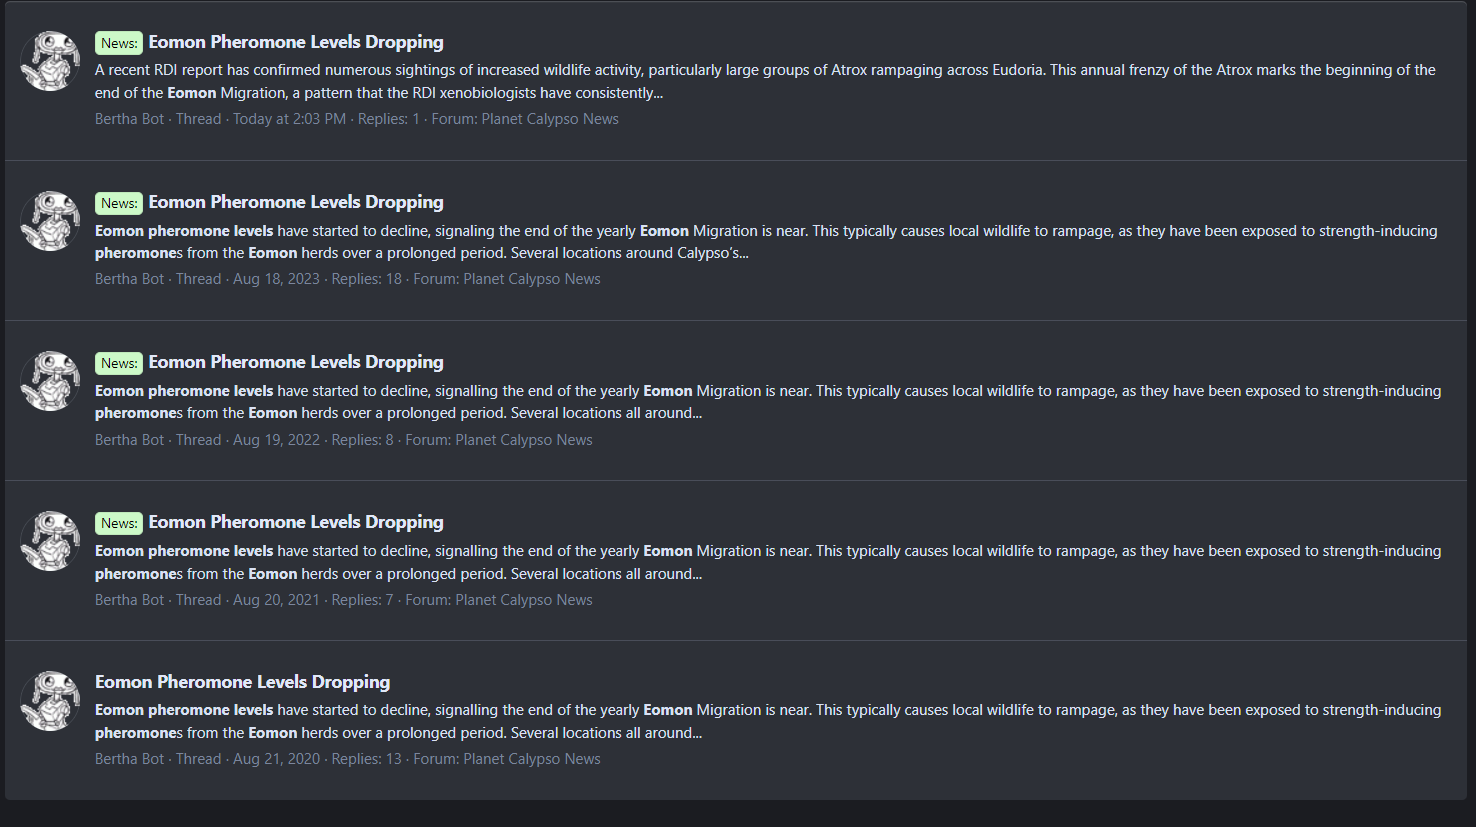Click Bertha Bot avatar beside Aug 20, 2021 thread
Screen dimensions: 1476x827
pyautogui.click(x=50, y=541)
